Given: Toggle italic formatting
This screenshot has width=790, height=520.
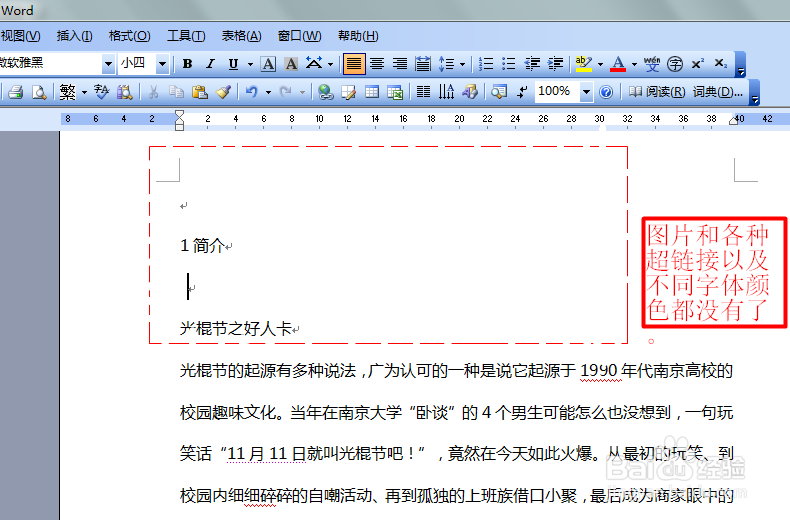Looking at the screenshot, I should pyautogui.click(x=210, y=64).
